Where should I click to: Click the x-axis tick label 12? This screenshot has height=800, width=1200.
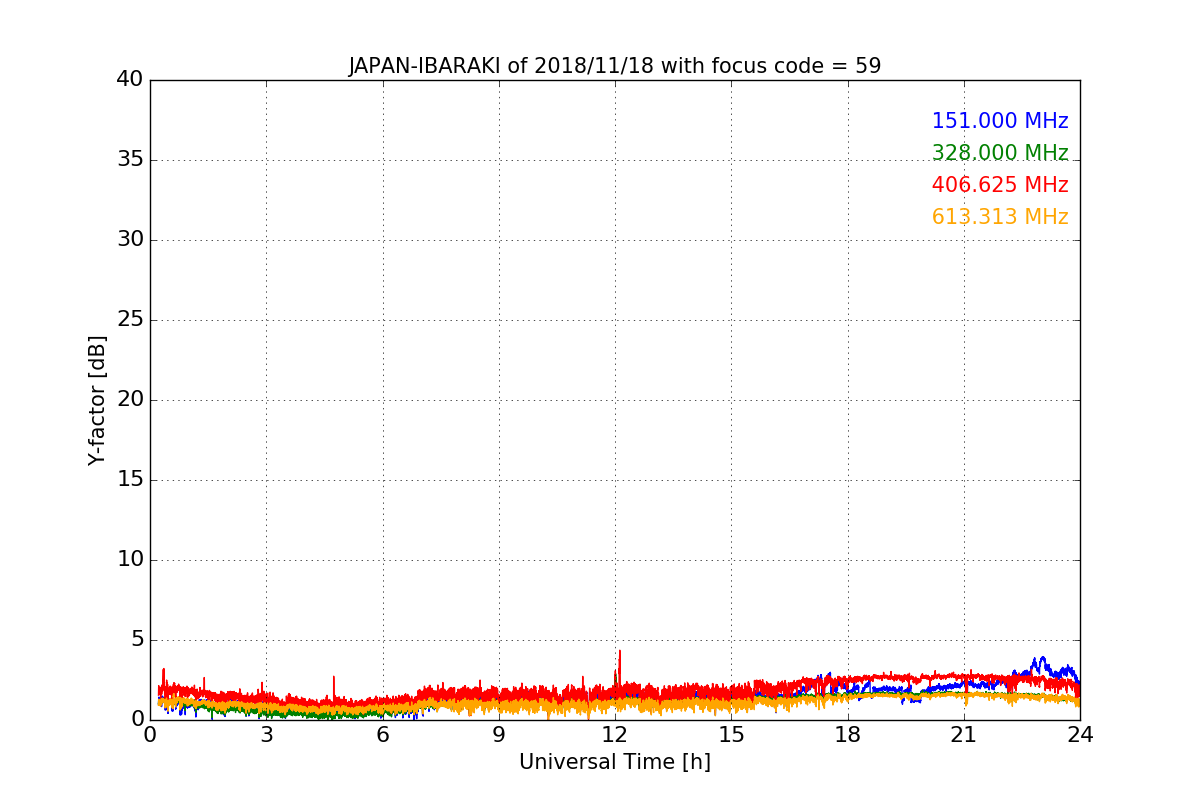[615, 735]
